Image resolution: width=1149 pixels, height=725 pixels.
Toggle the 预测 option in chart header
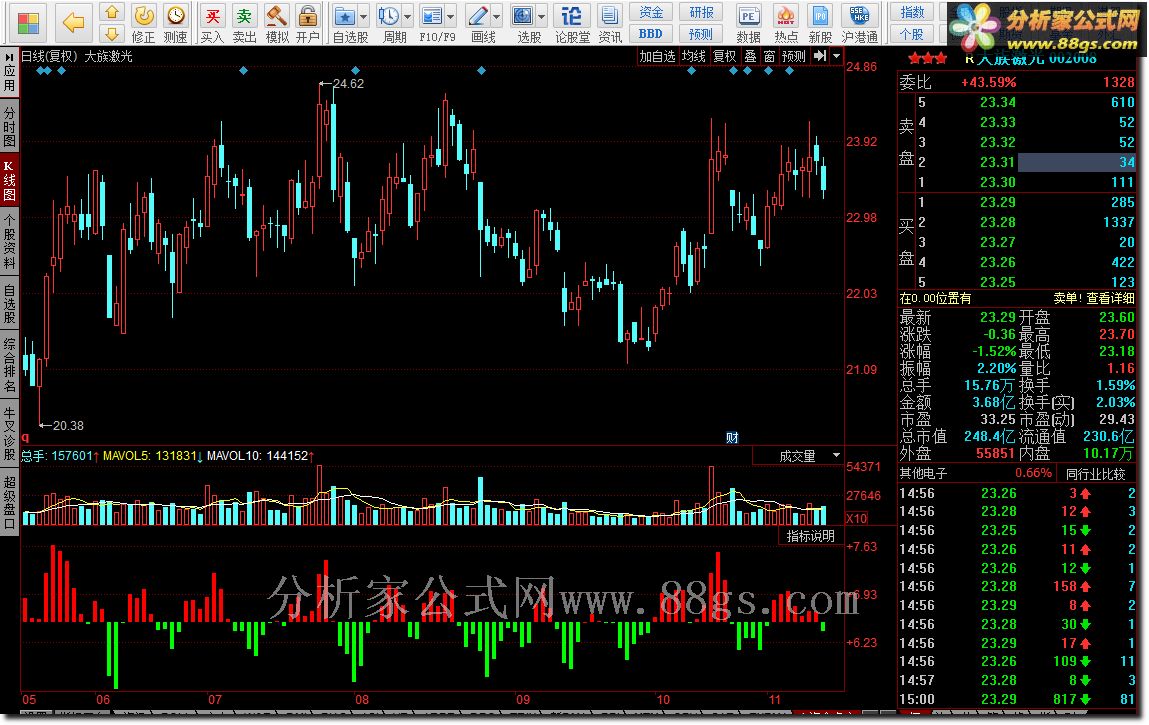coord(794,56)
